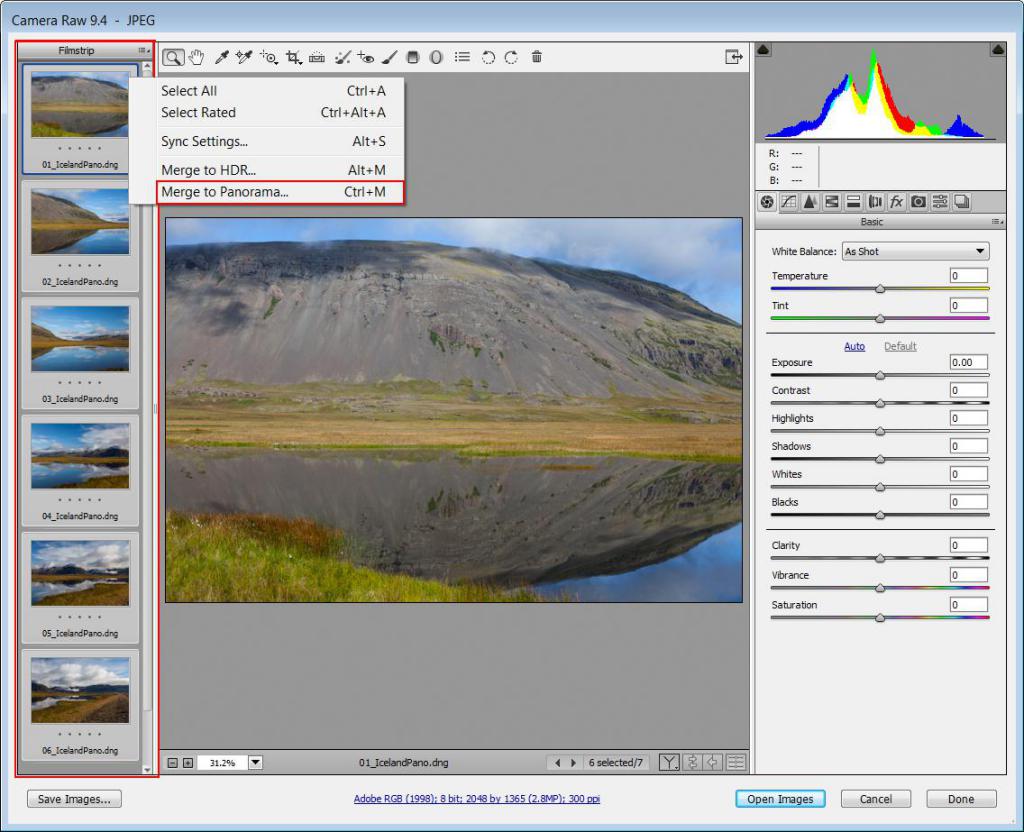
Task: Select the 05_IcelandPano.dng thumbnail
Action: point(80,573)
